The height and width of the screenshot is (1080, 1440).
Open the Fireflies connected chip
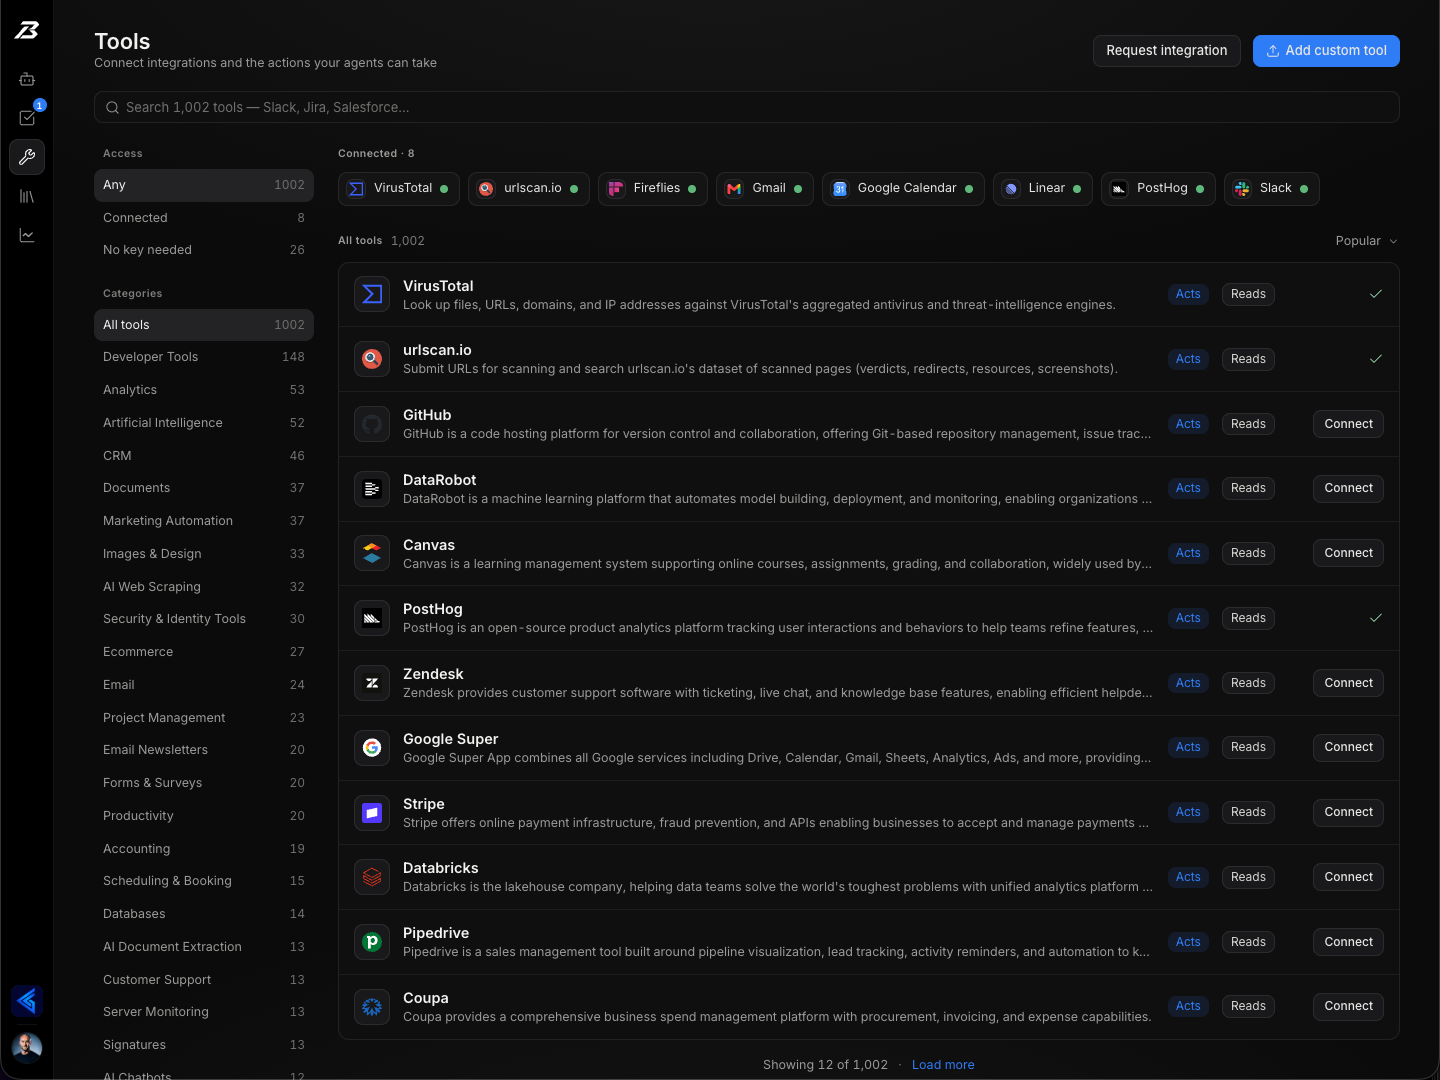click(653, 188)
